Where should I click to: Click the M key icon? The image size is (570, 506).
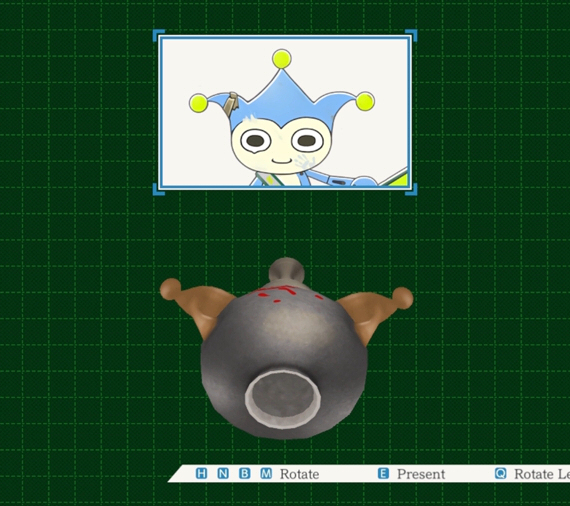(x=266, y=474)
